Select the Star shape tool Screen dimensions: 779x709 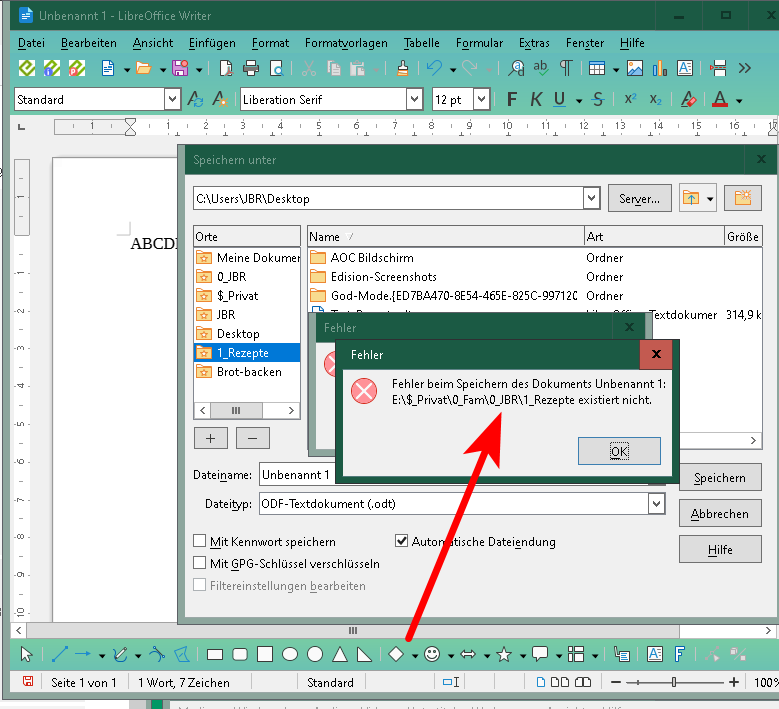coord(504,654)
